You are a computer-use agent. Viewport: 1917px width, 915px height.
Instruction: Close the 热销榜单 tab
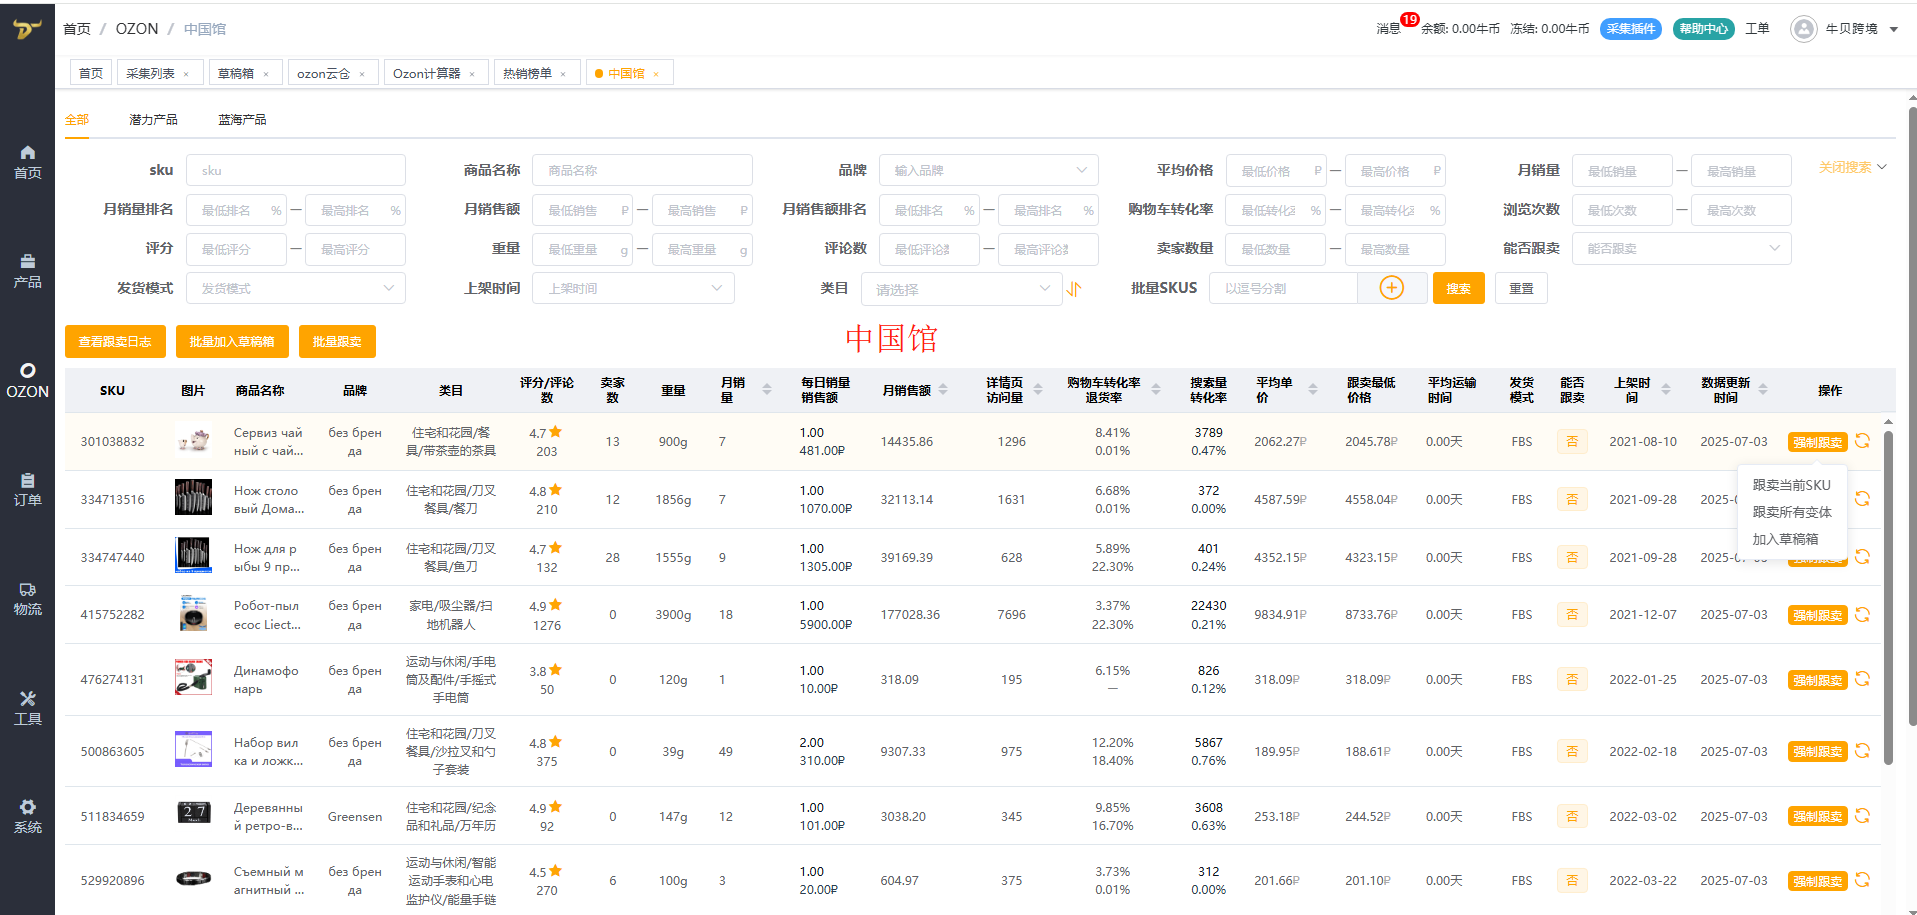pyautogui.click(x=563, y=74)
